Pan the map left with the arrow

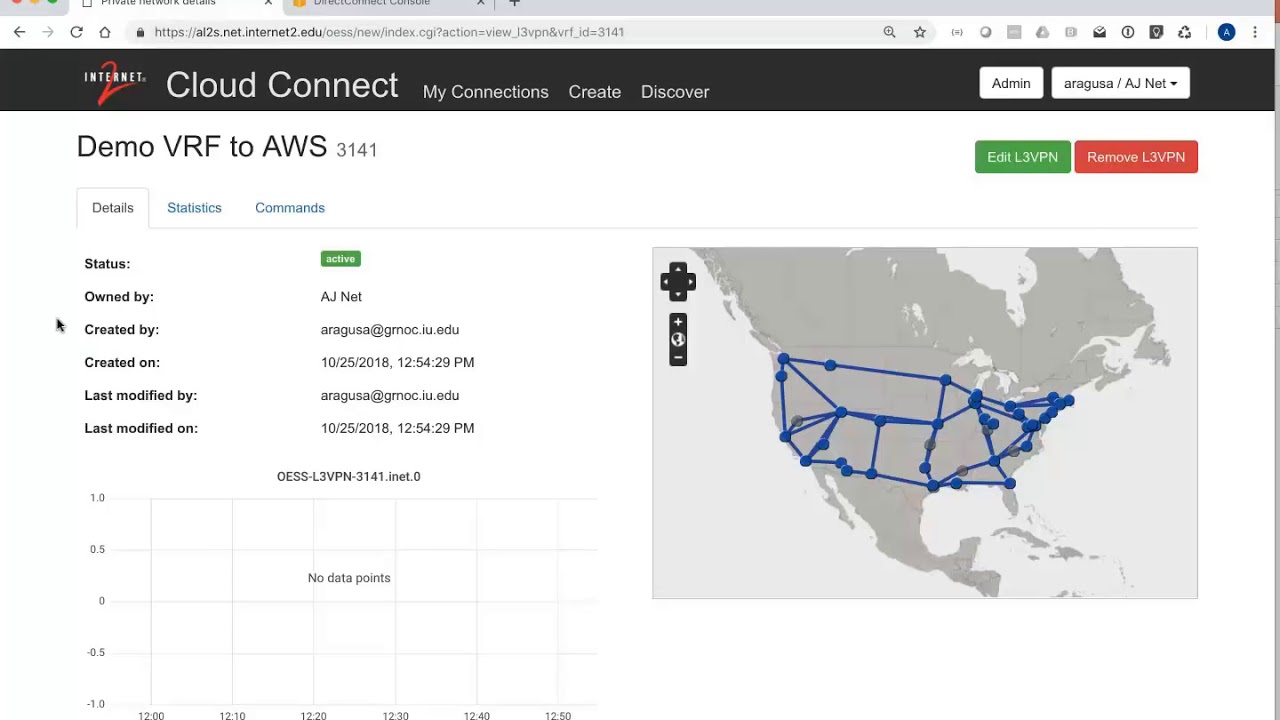coord(666,282)
